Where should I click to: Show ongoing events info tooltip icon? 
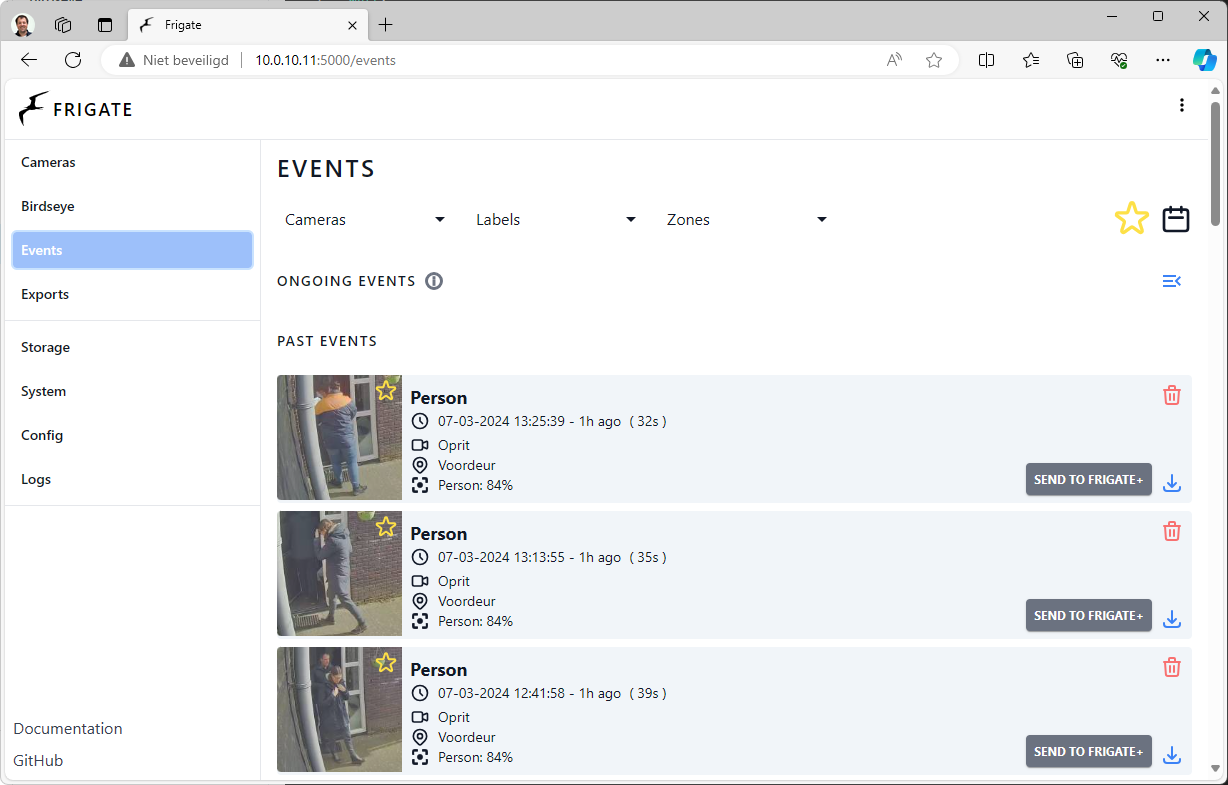click(x=434, y=281)
